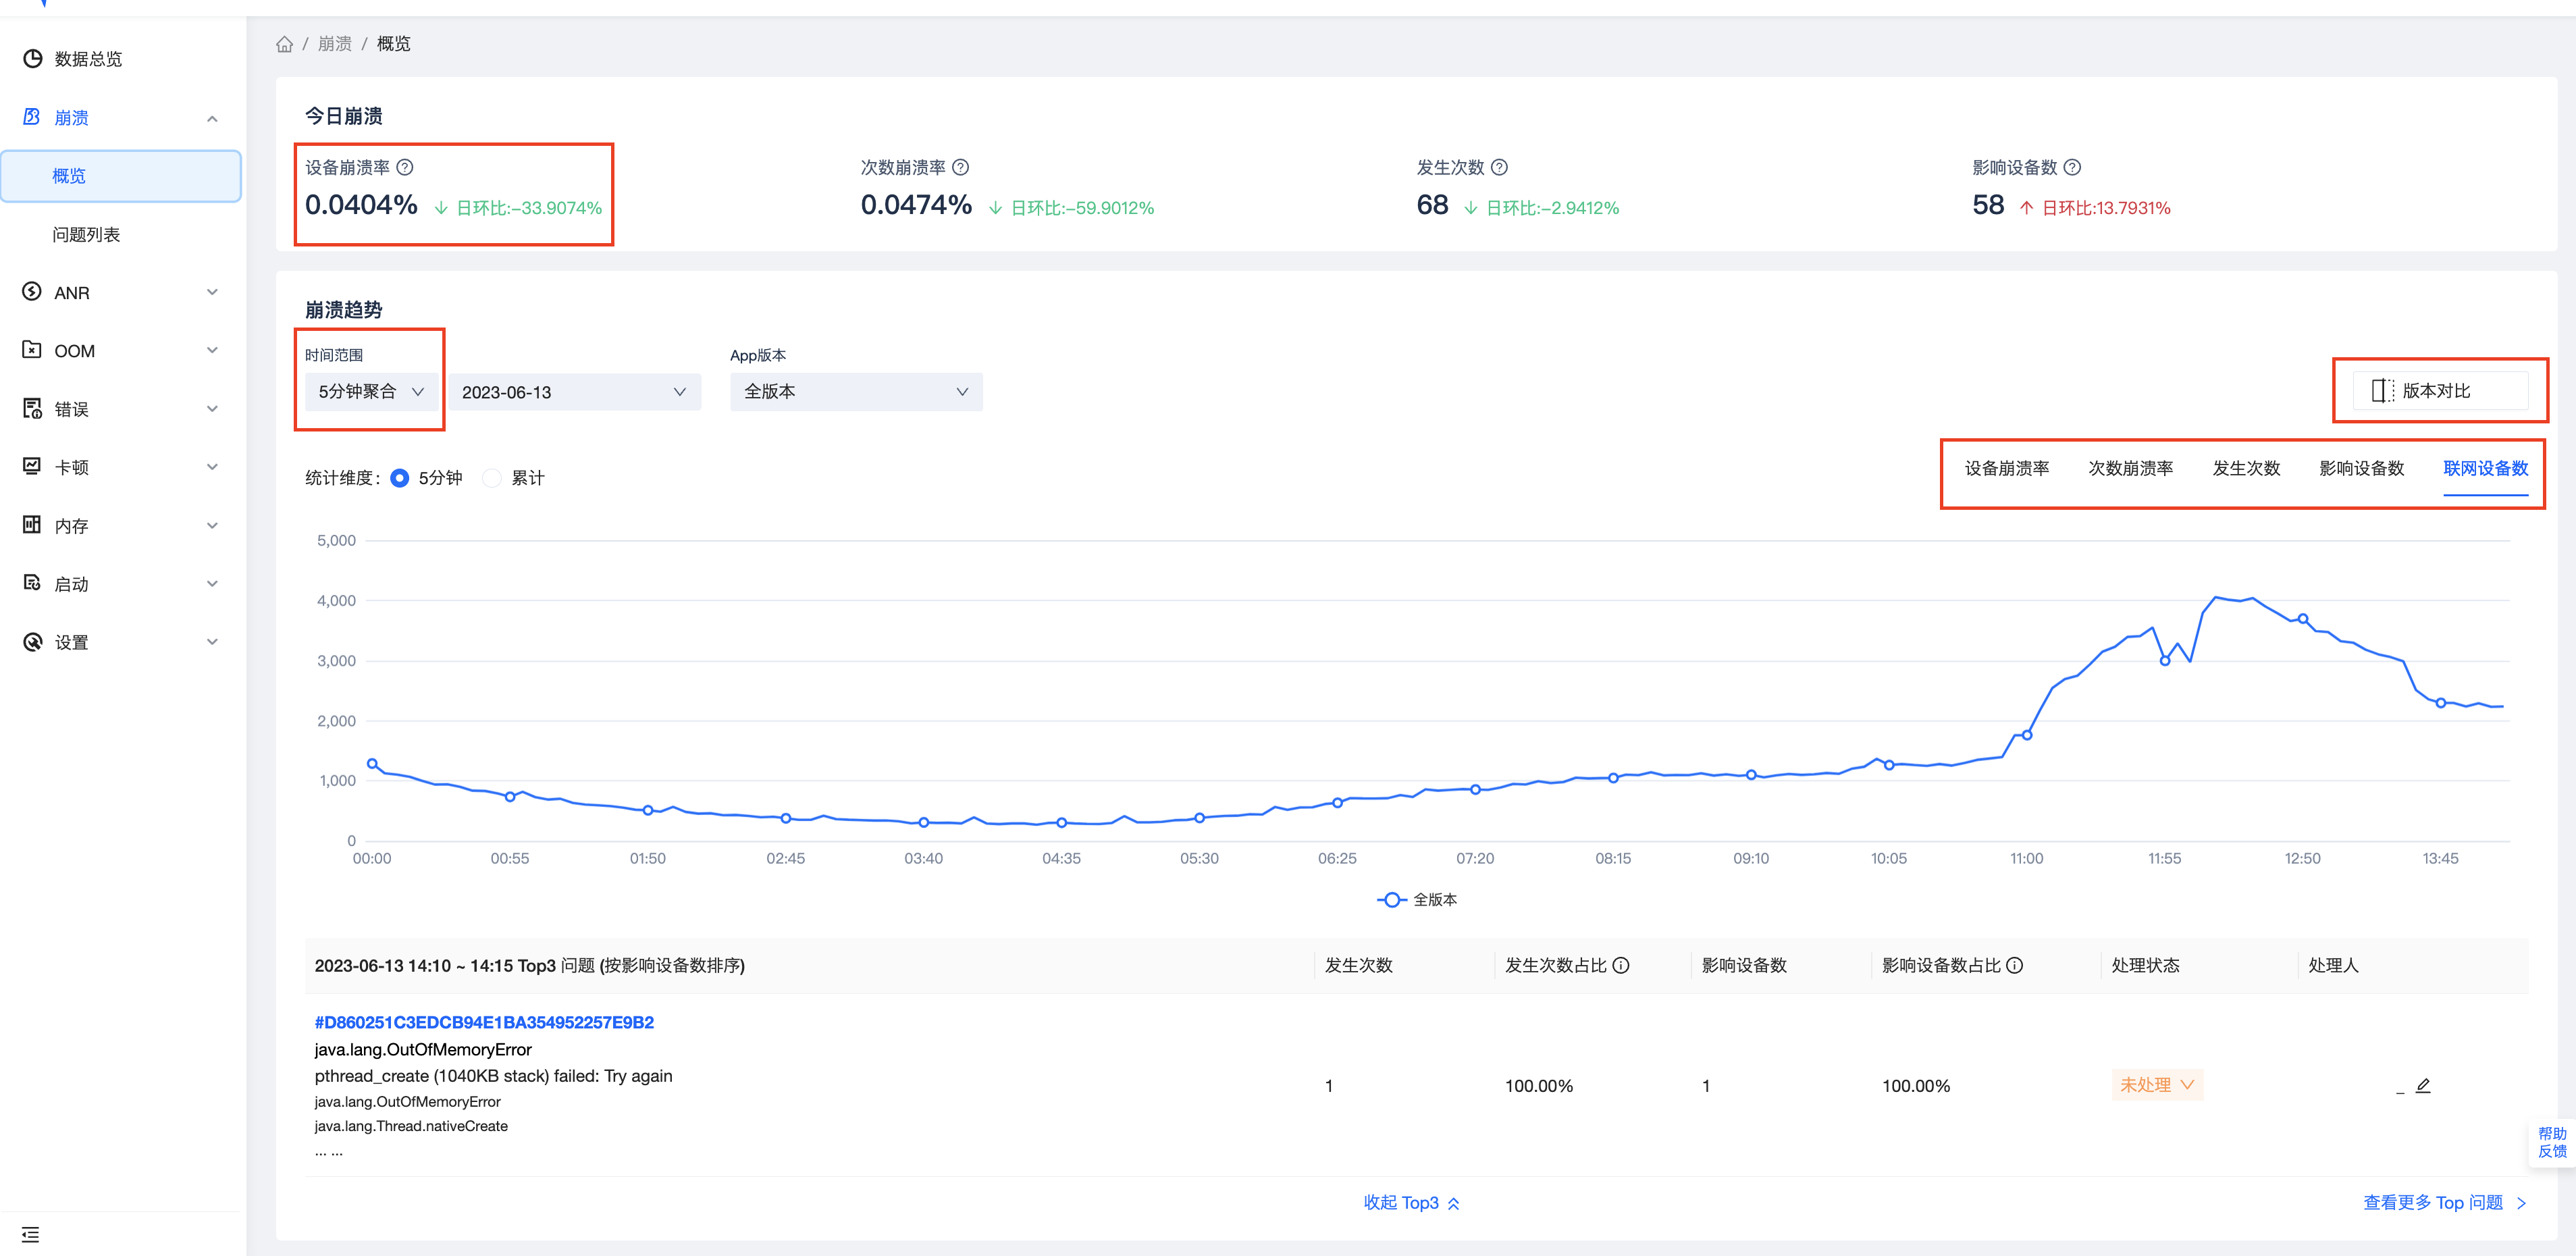This screenshot has height=1256, width=2576.
Task: Expand the 卡顿 menu chevron
Action: (x=212, y=466)
